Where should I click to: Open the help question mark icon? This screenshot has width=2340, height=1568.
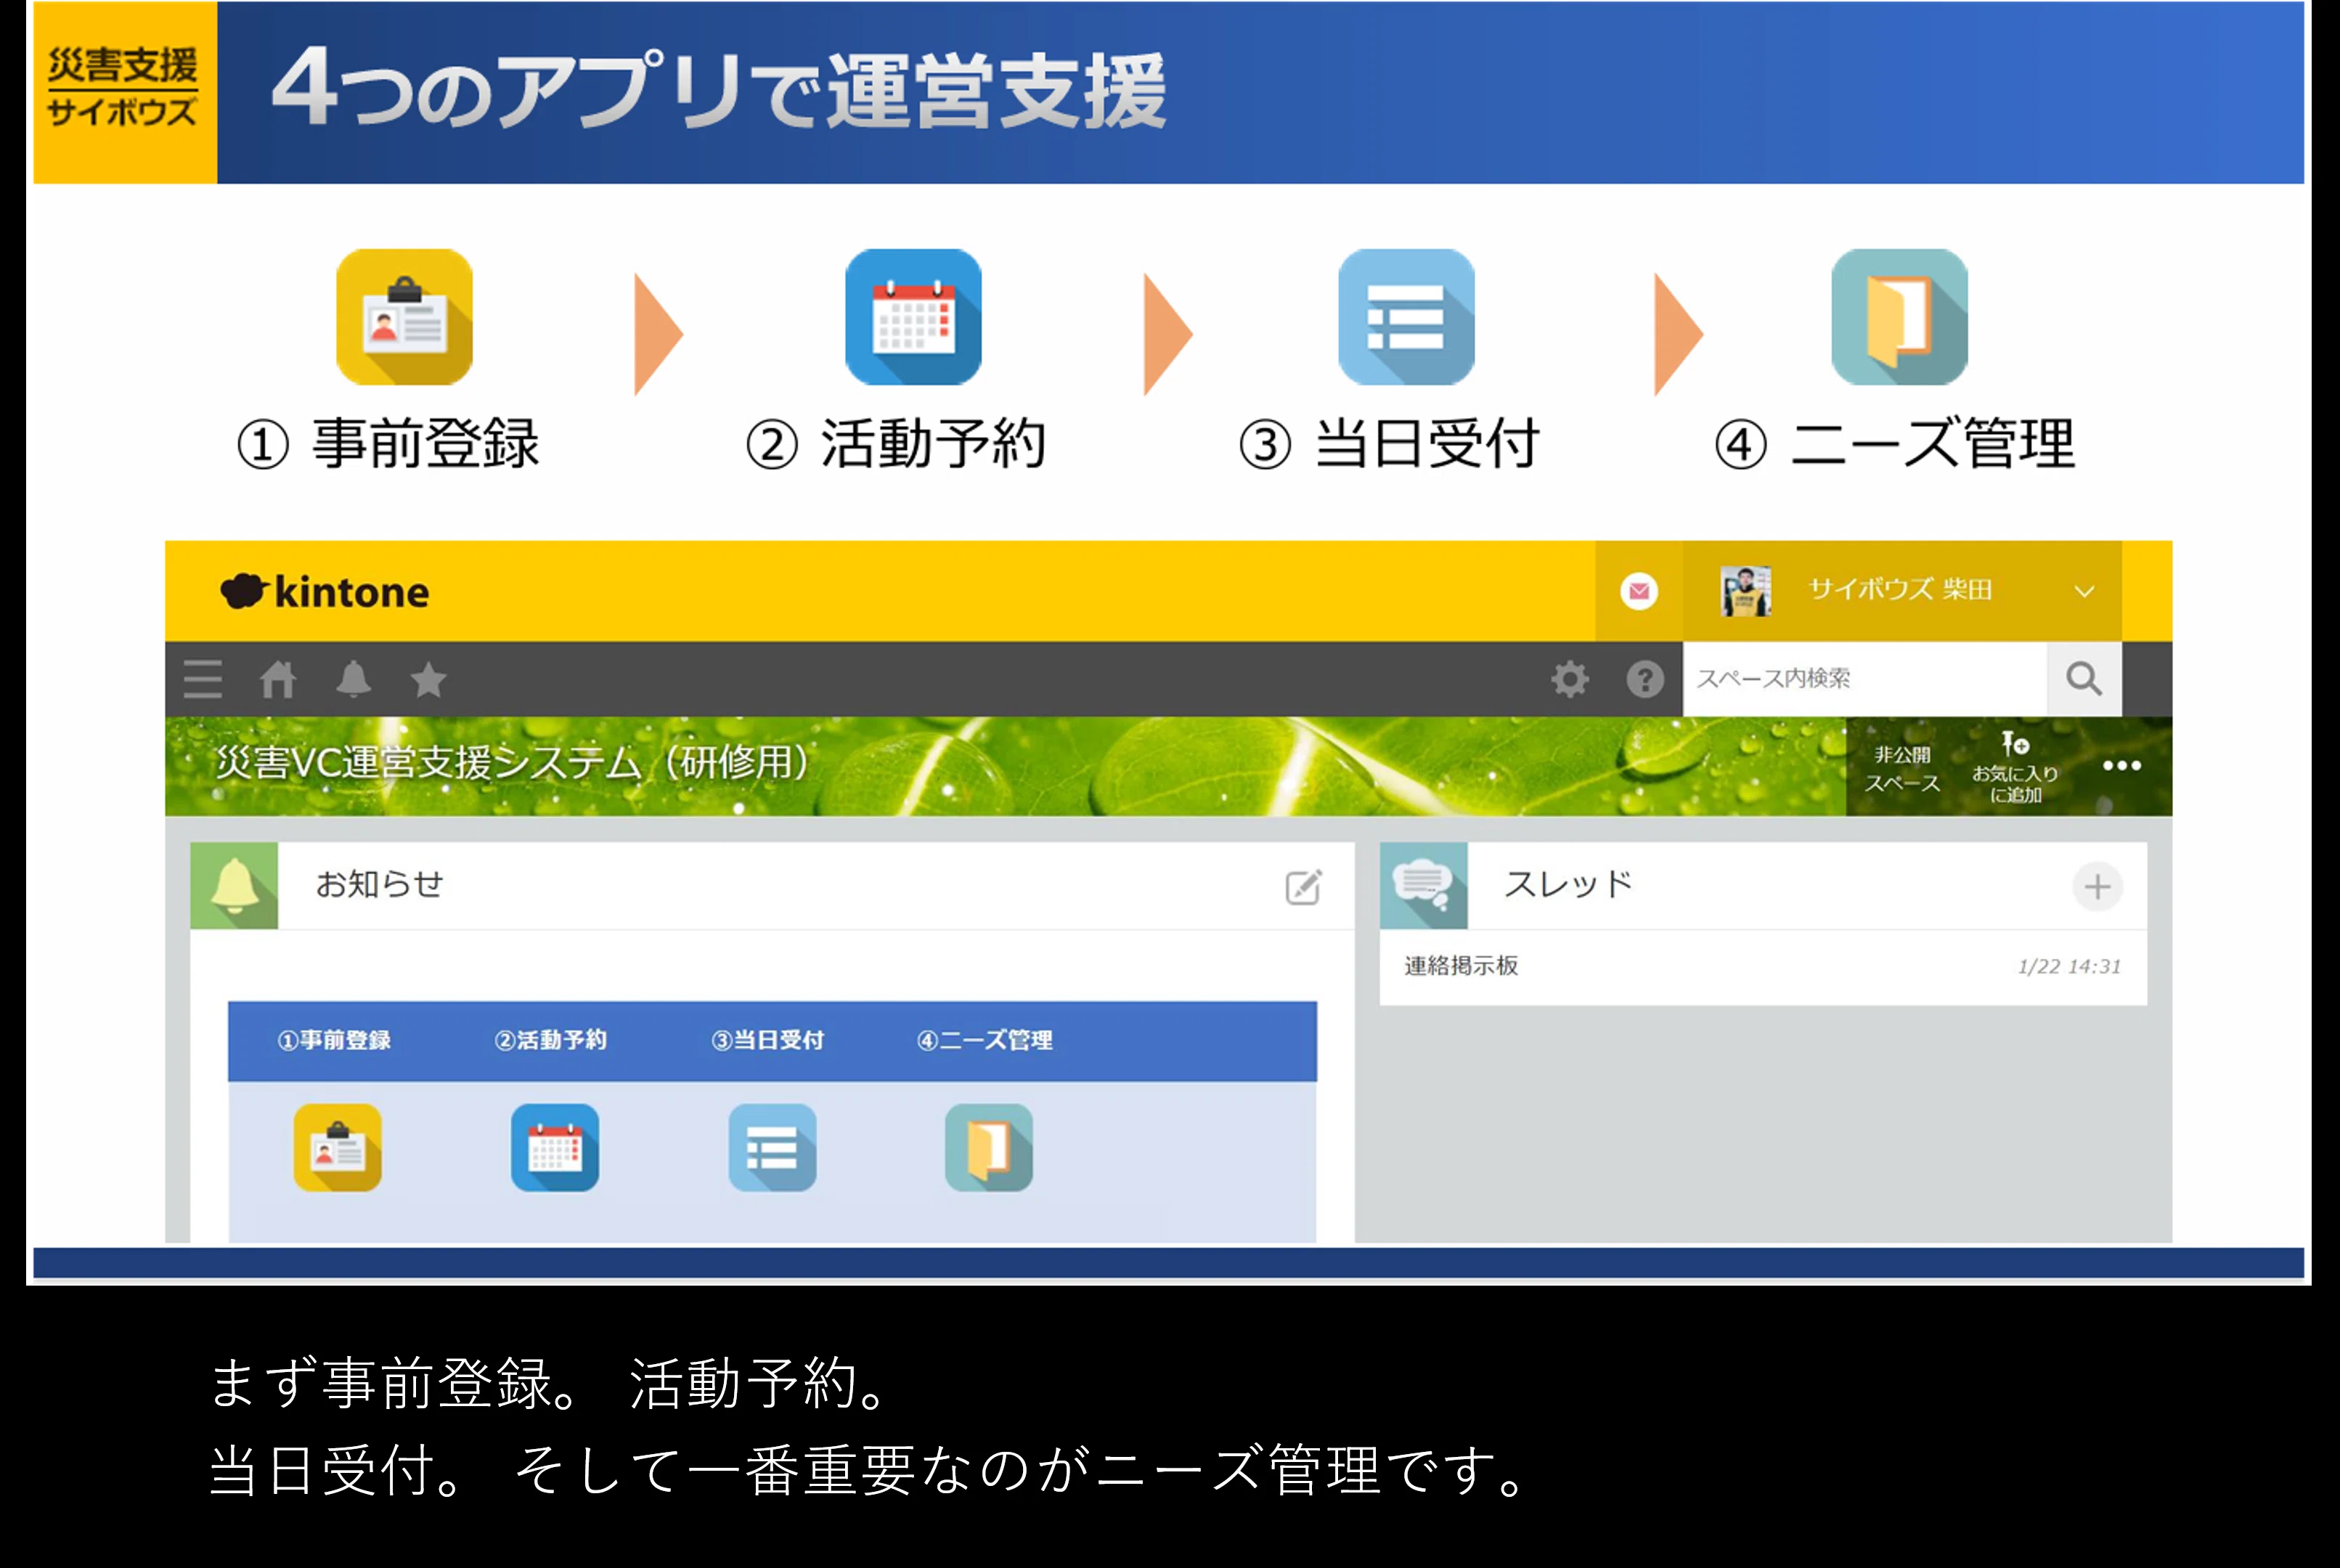(x=1645, y=679)
